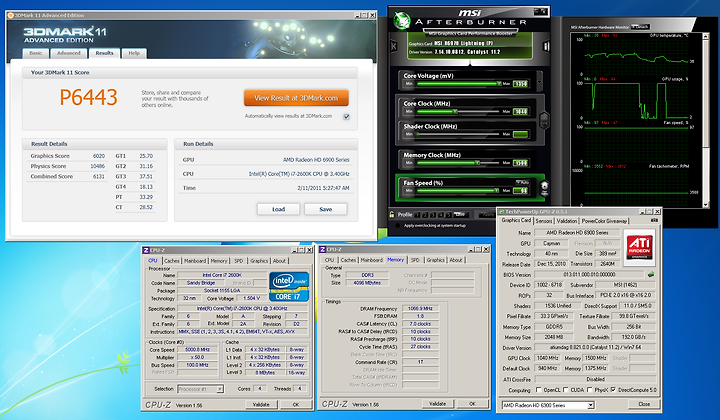Viewport: 720px width, 420px height.
Task: Click OK in the CPU-Z Memory window
Action: click(x=472, y=403)
